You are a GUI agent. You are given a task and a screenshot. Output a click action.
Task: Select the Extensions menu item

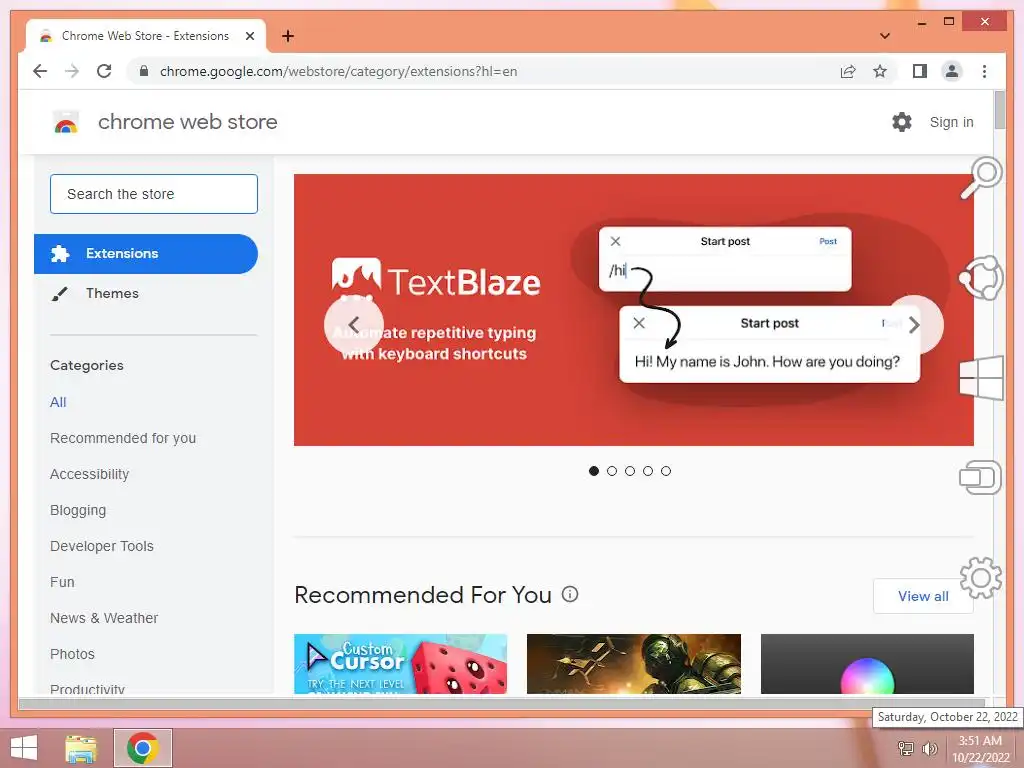[x=146, y=253]
